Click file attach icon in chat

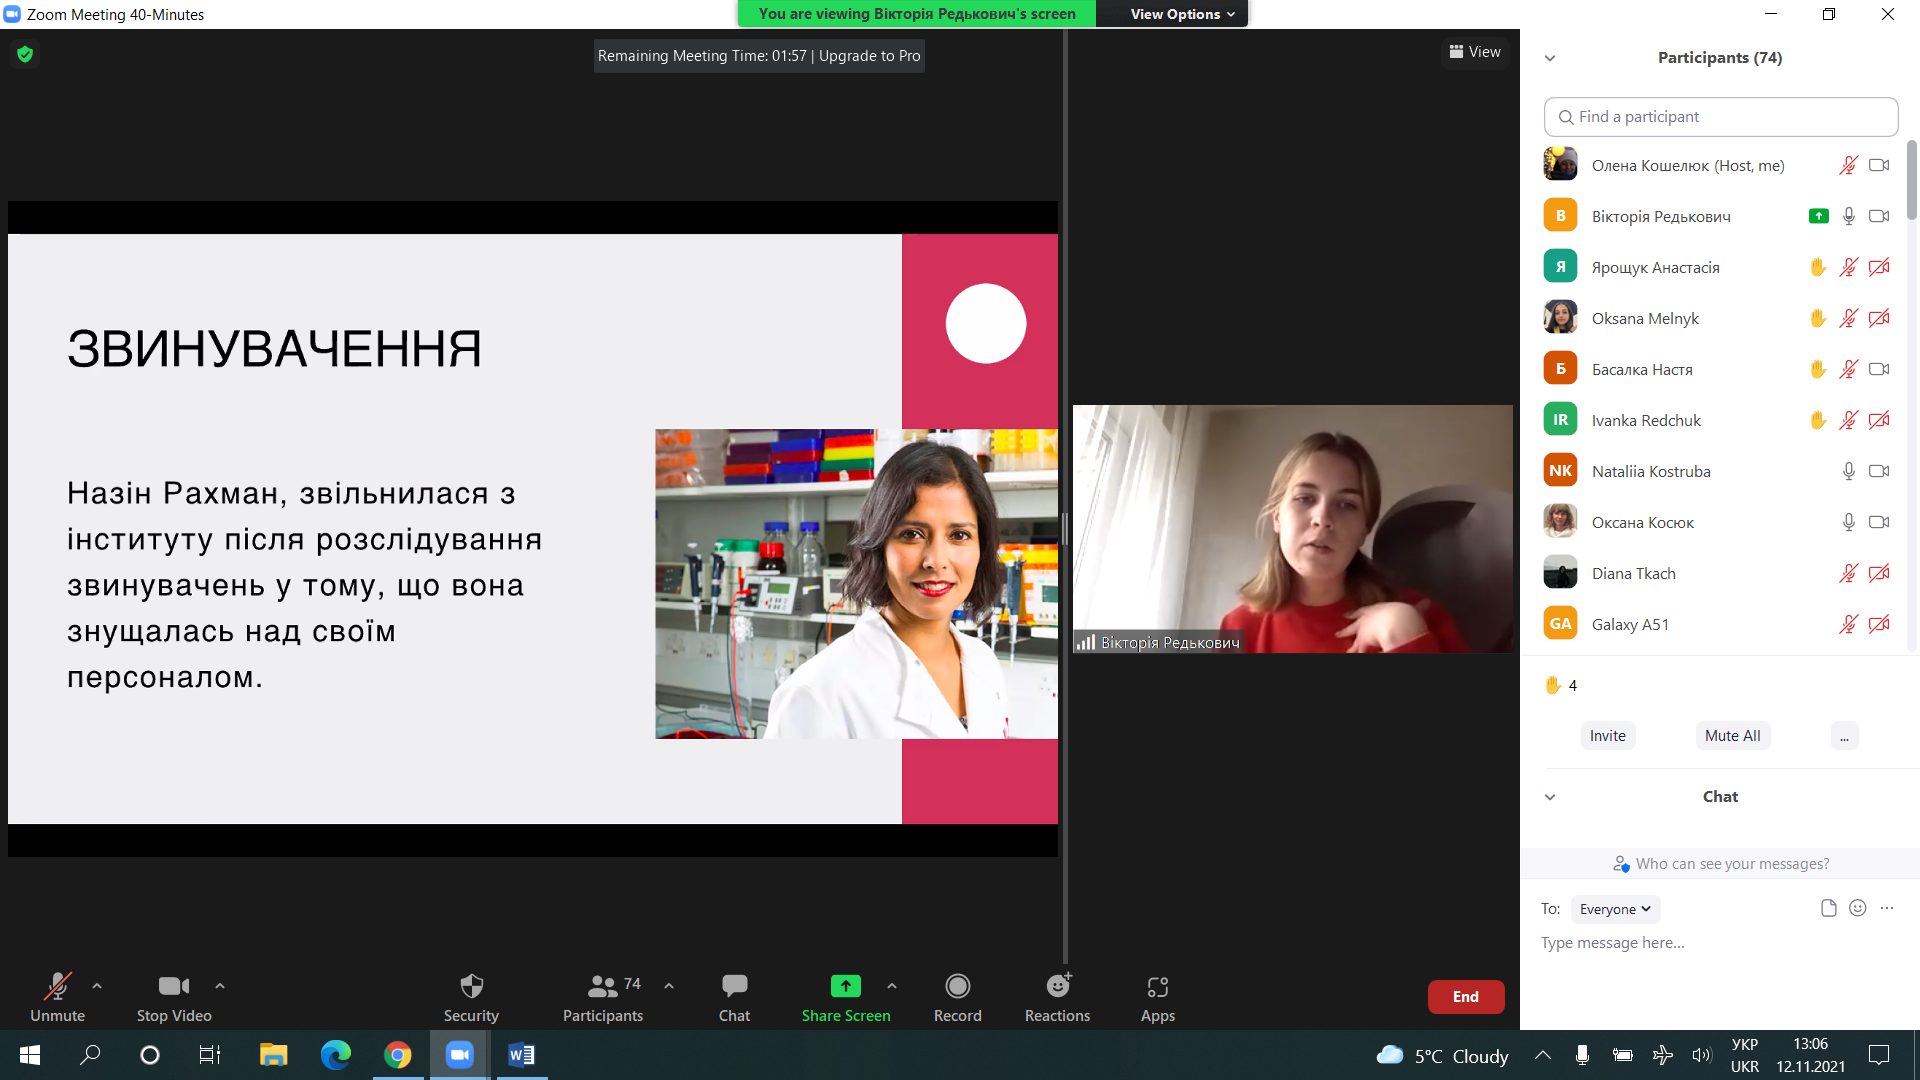[x=1828, y=908]
